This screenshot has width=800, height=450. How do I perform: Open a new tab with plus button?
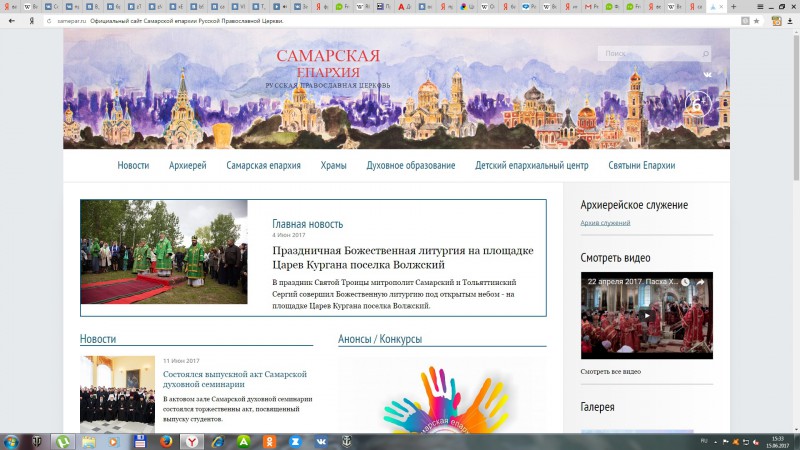[x=734, y=7]
